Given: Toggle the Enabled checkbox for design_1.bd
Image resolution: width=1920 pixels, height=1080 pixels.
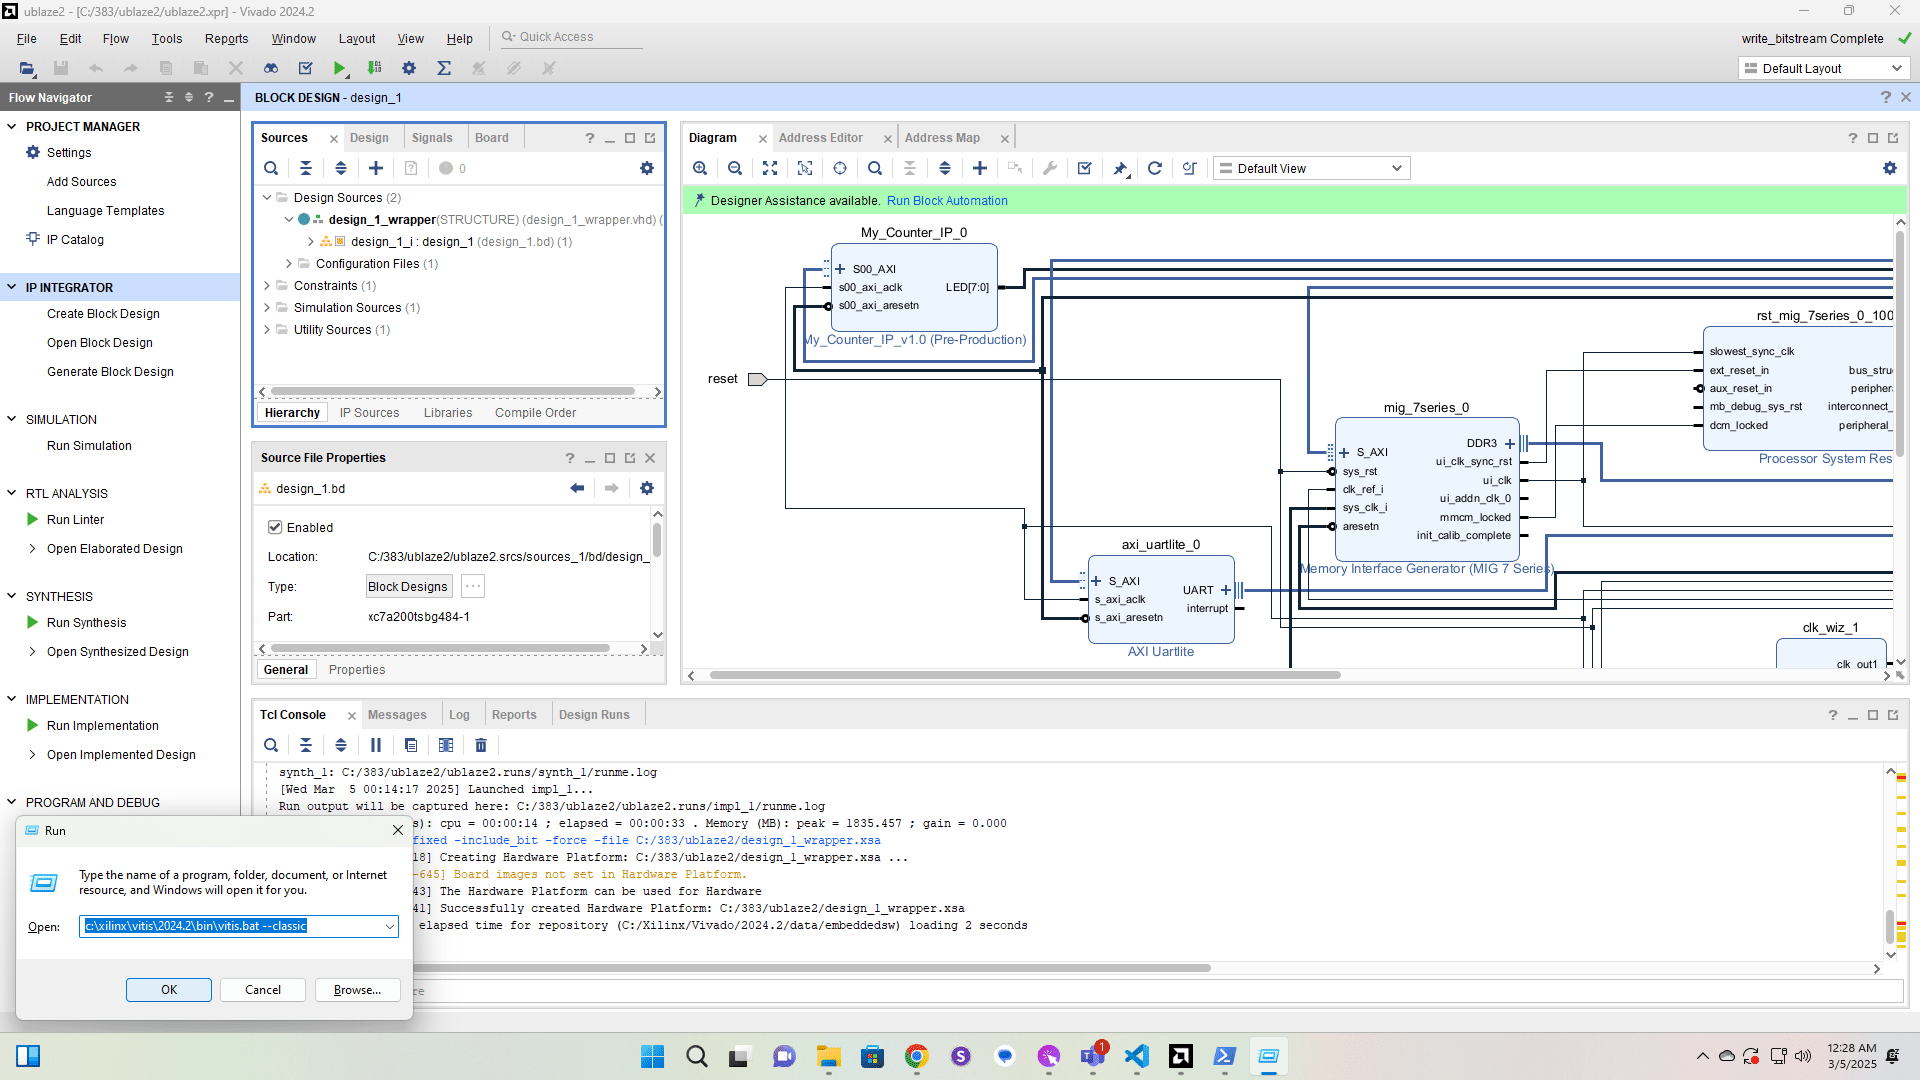Looking at the screenshot, I should 275,527.
